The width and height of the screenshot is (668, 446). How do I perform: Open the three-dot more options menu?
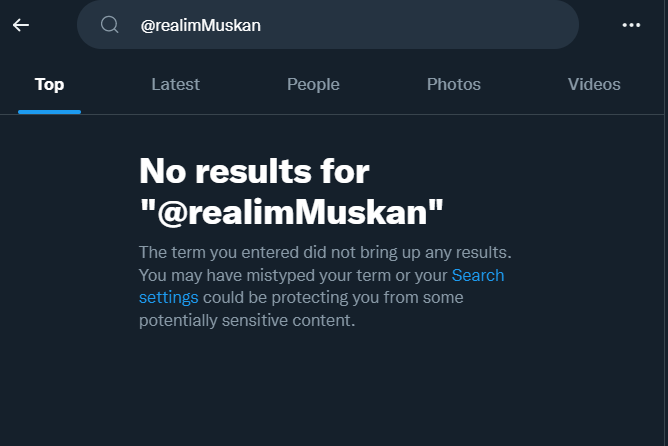coord(631,25)
